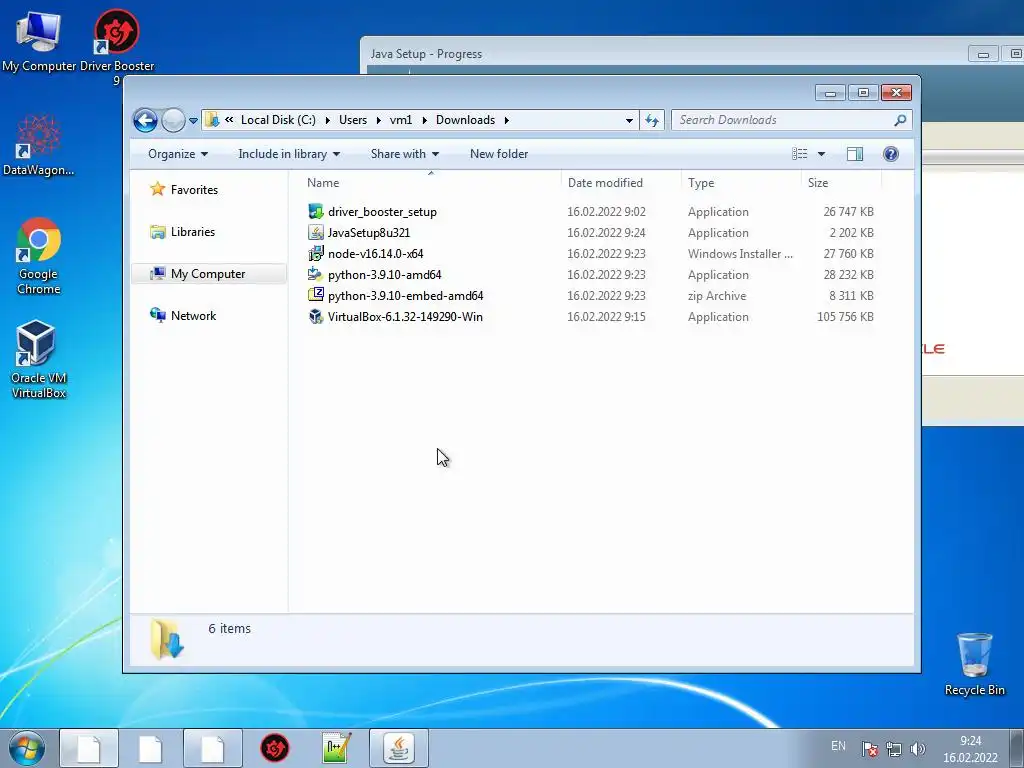Sort files by the Type column

741,183
